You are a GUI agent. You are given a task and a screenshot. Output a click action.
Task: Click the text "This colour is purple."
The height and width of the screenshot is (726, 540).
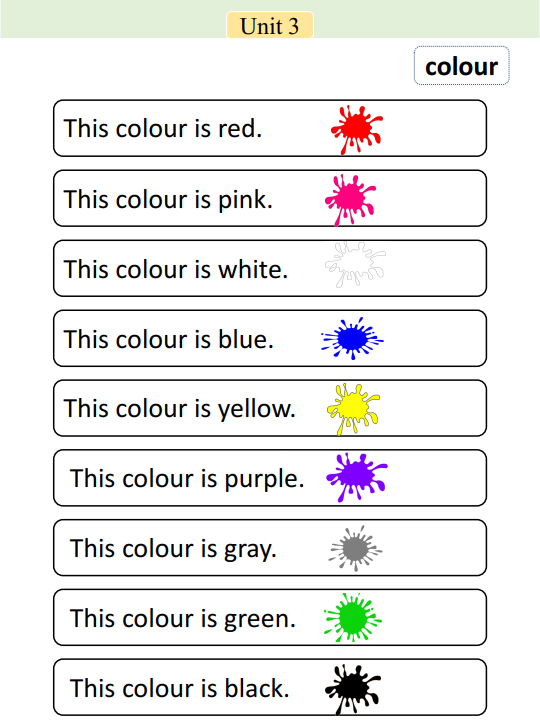(x=187, y=479)
